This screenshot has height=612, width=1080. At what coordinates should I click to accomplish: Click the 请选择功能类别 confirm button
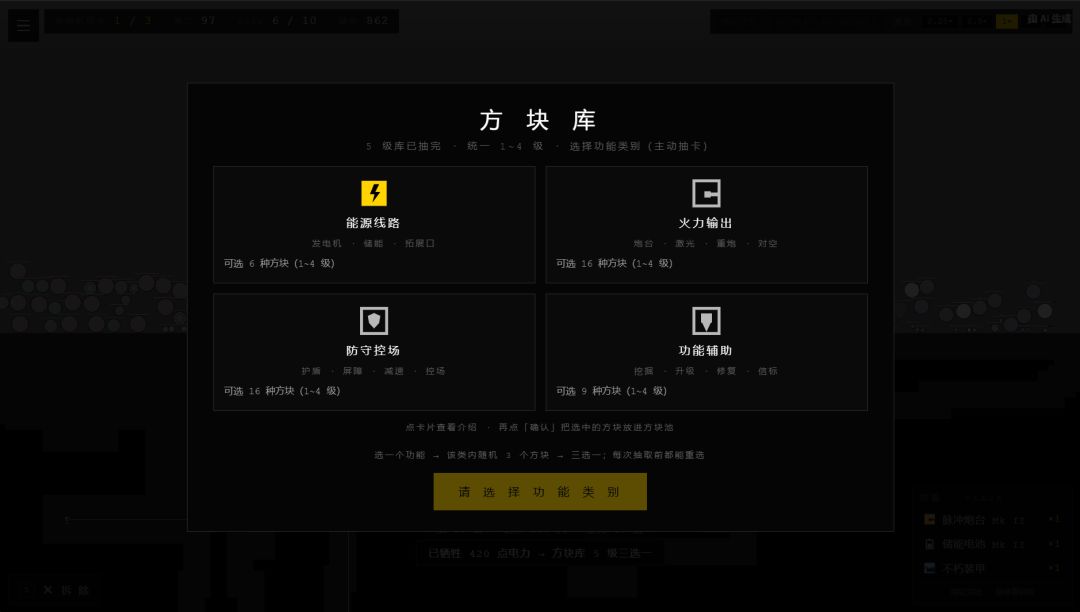[540, 492]
